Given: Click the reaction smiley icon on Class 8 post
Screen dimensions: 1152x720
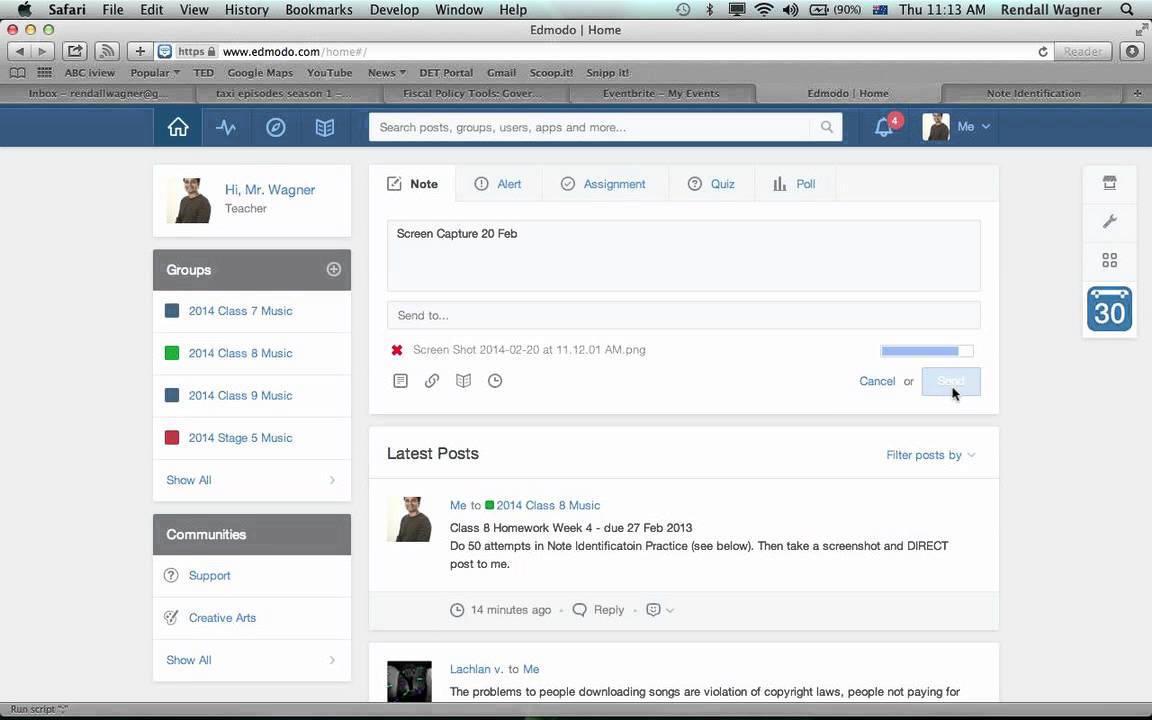Looking at the screenshot, I should (x=653, y=610).
